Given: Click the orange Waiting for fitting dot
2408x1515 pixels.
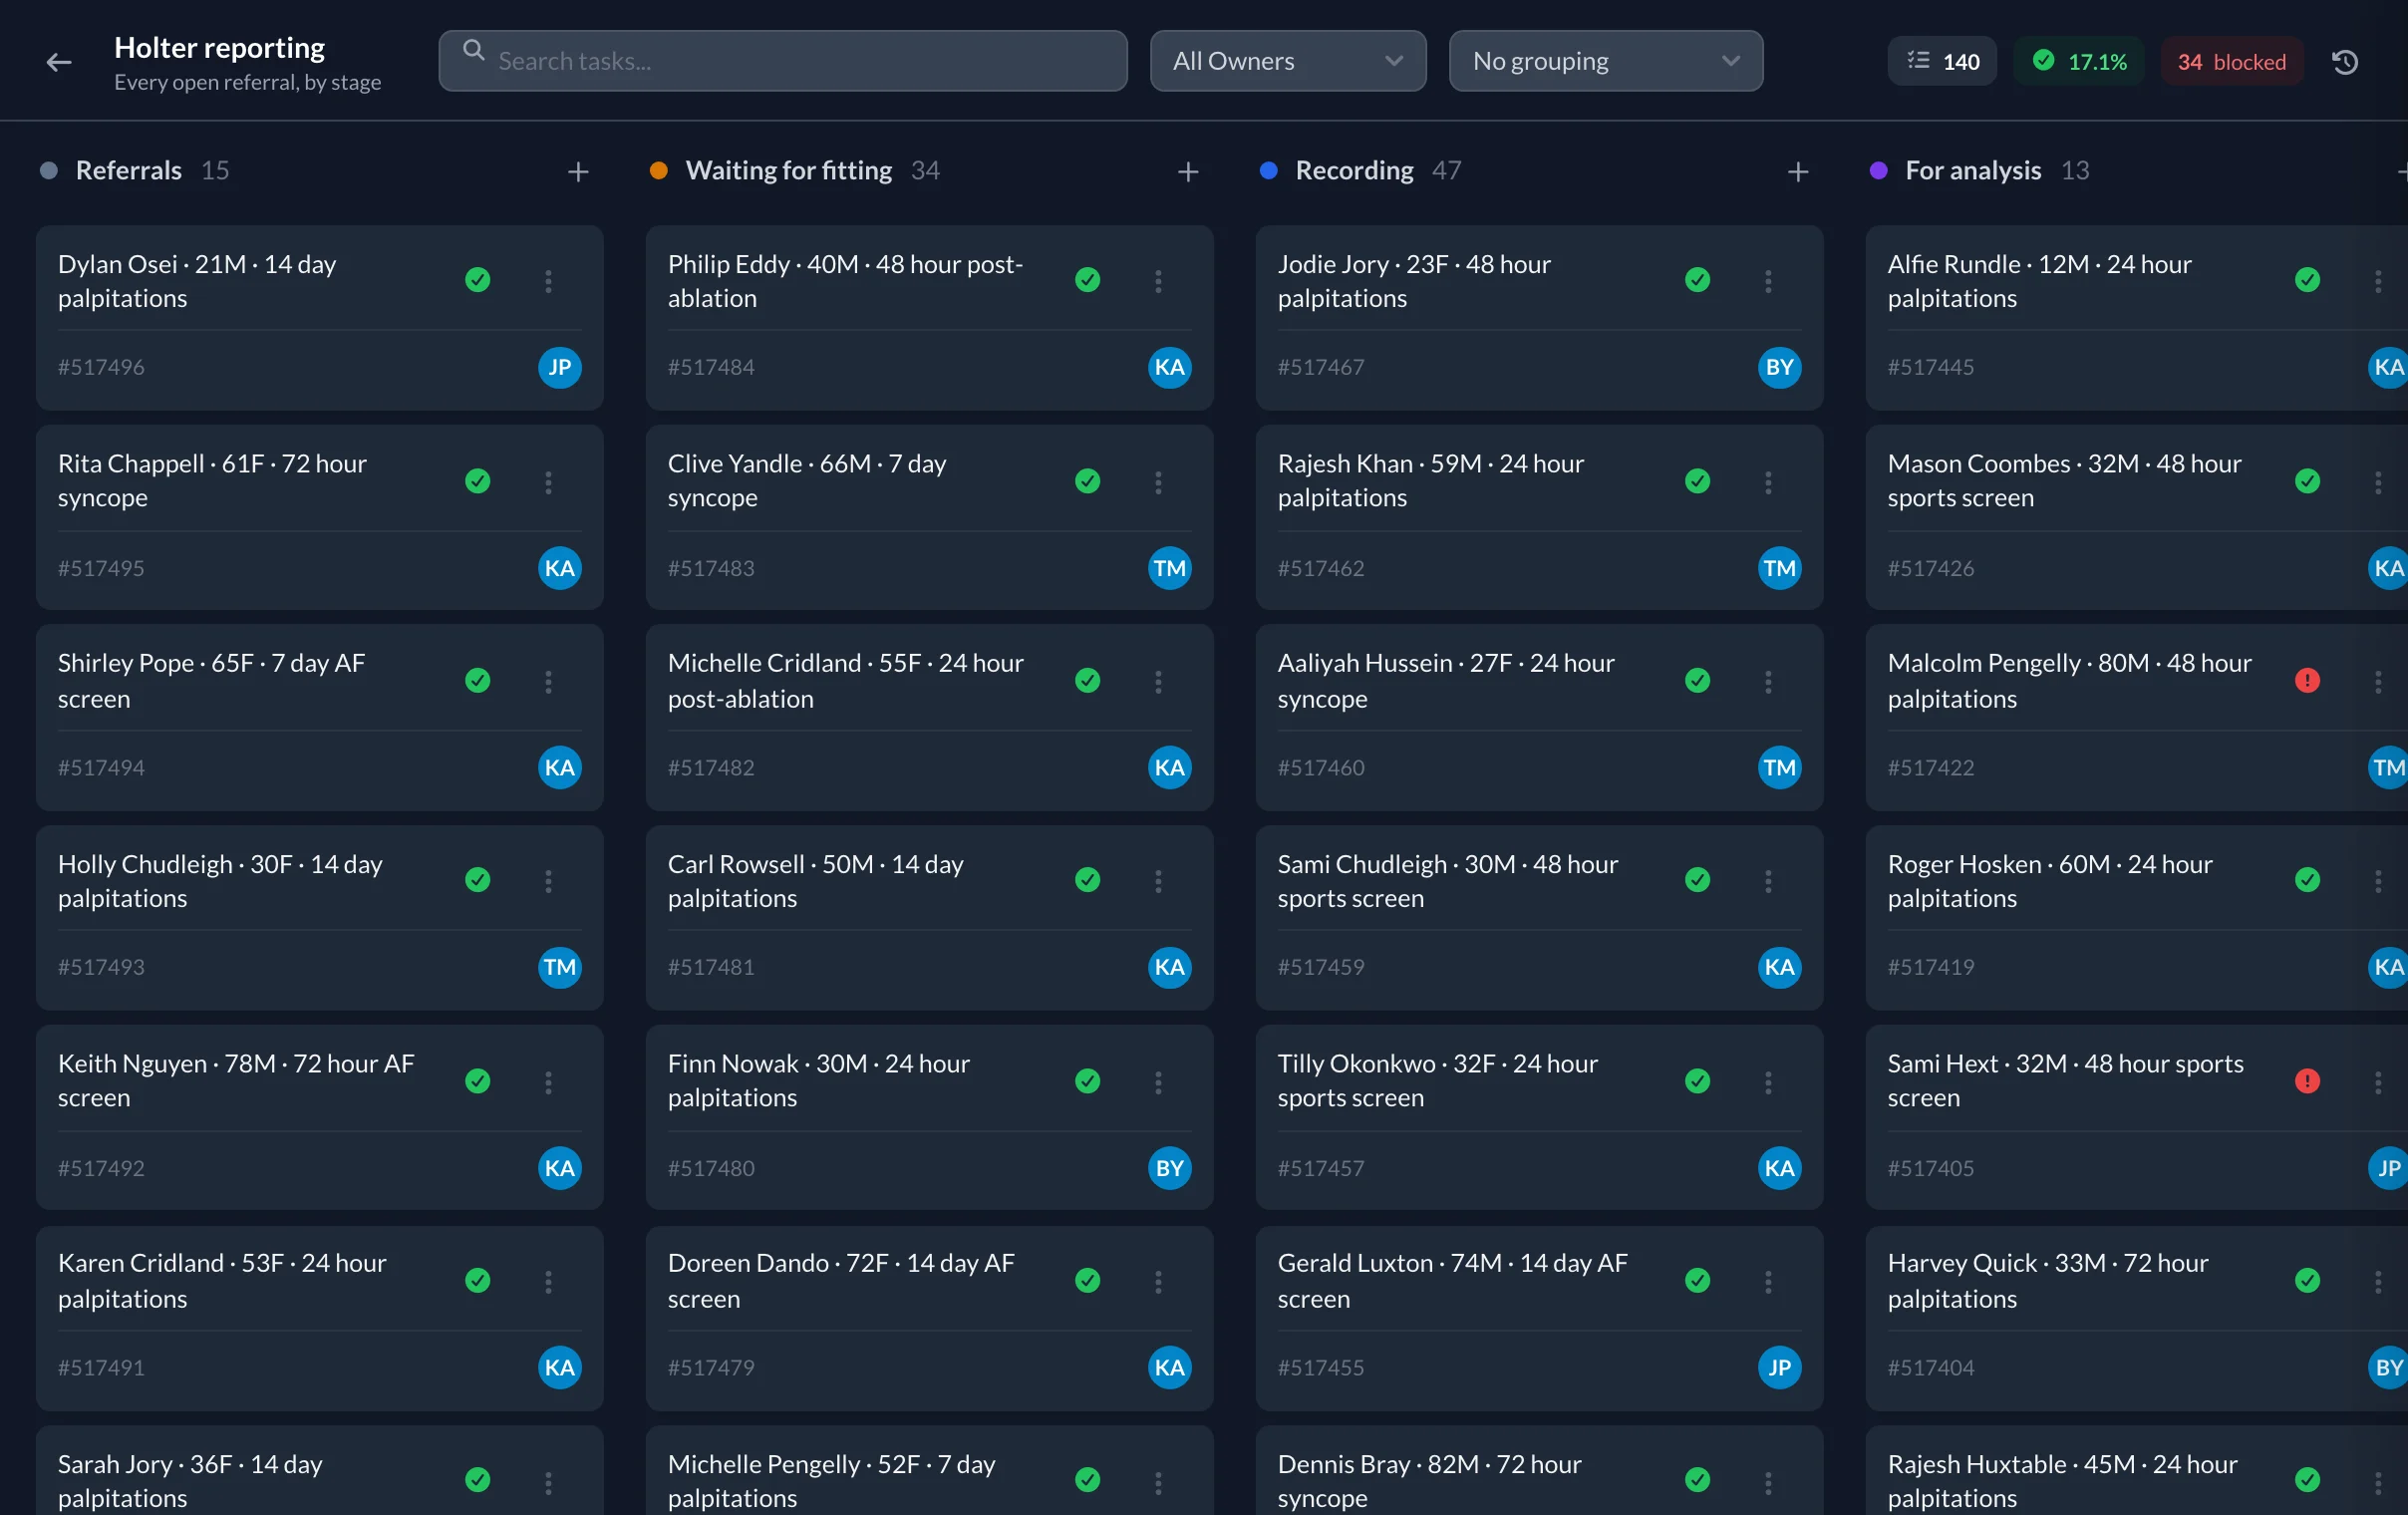Looking at the screenshot, I should point(658,171).
